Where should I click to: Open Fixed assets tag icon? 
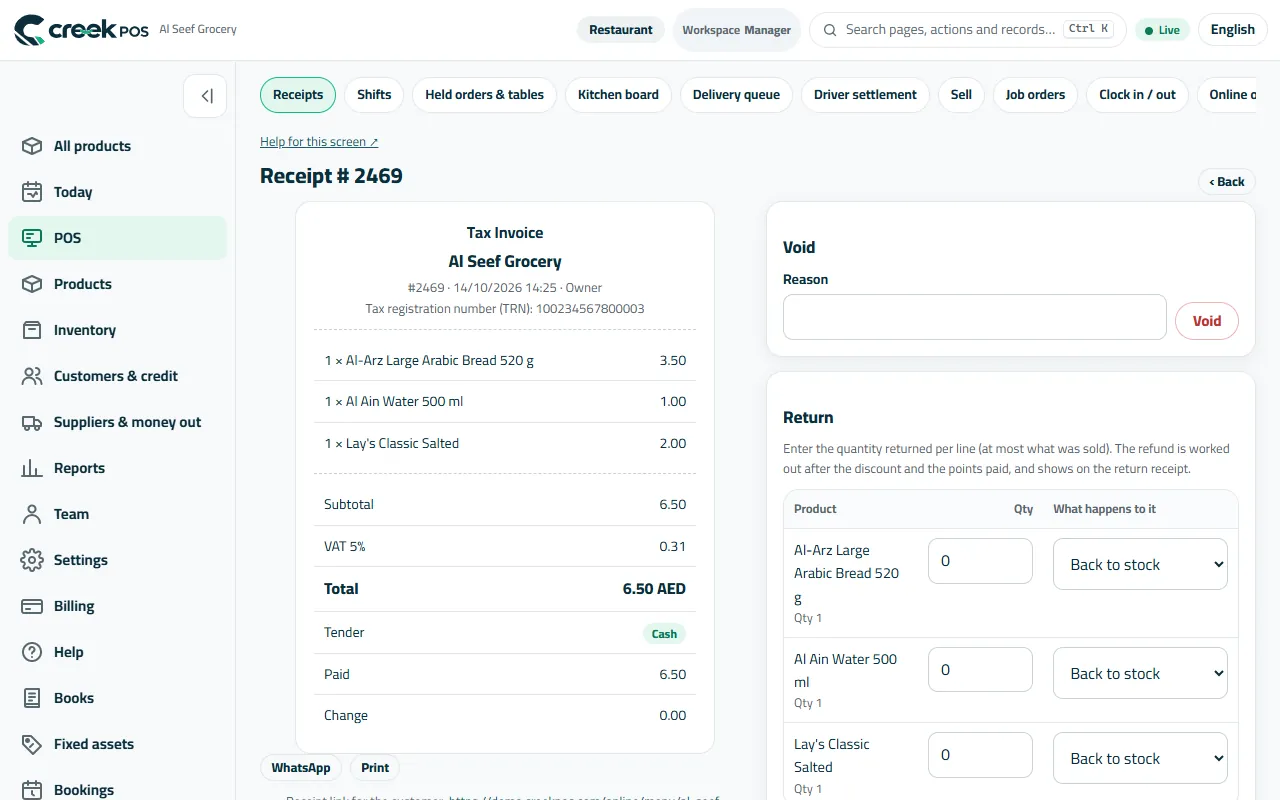(x=32, y=744)
